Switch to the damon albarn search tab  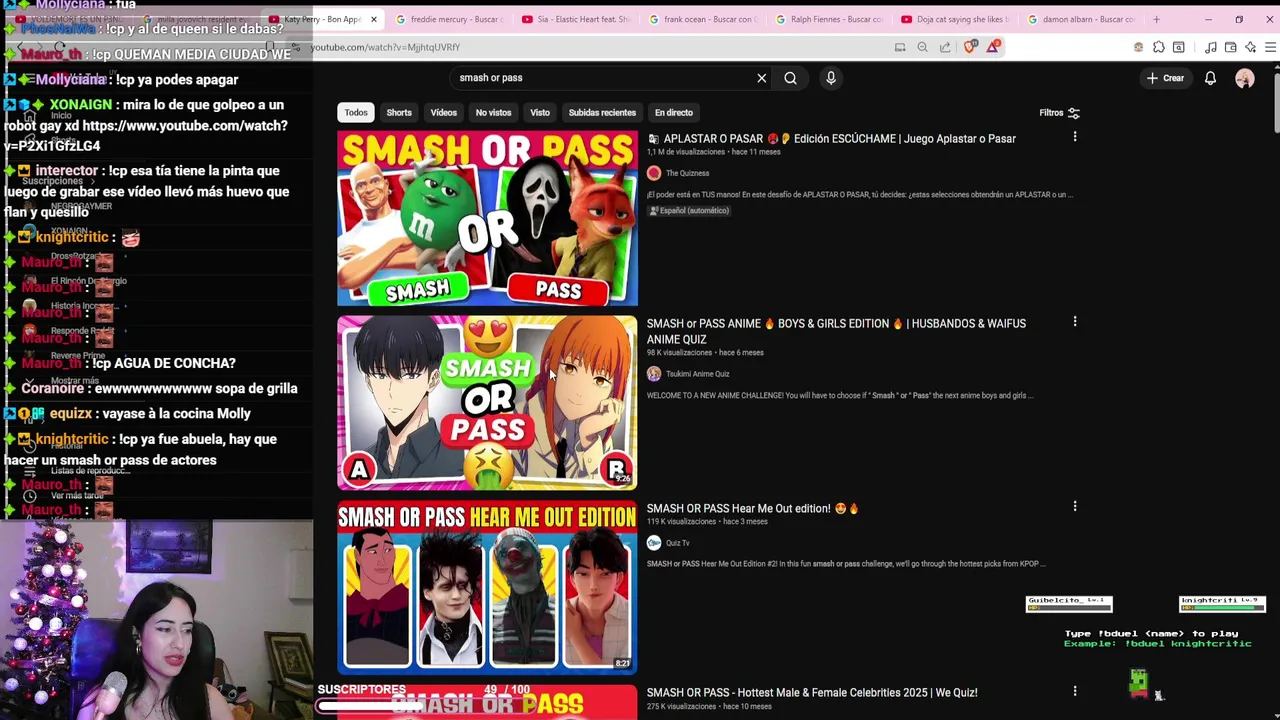(x=1081, y=19)
